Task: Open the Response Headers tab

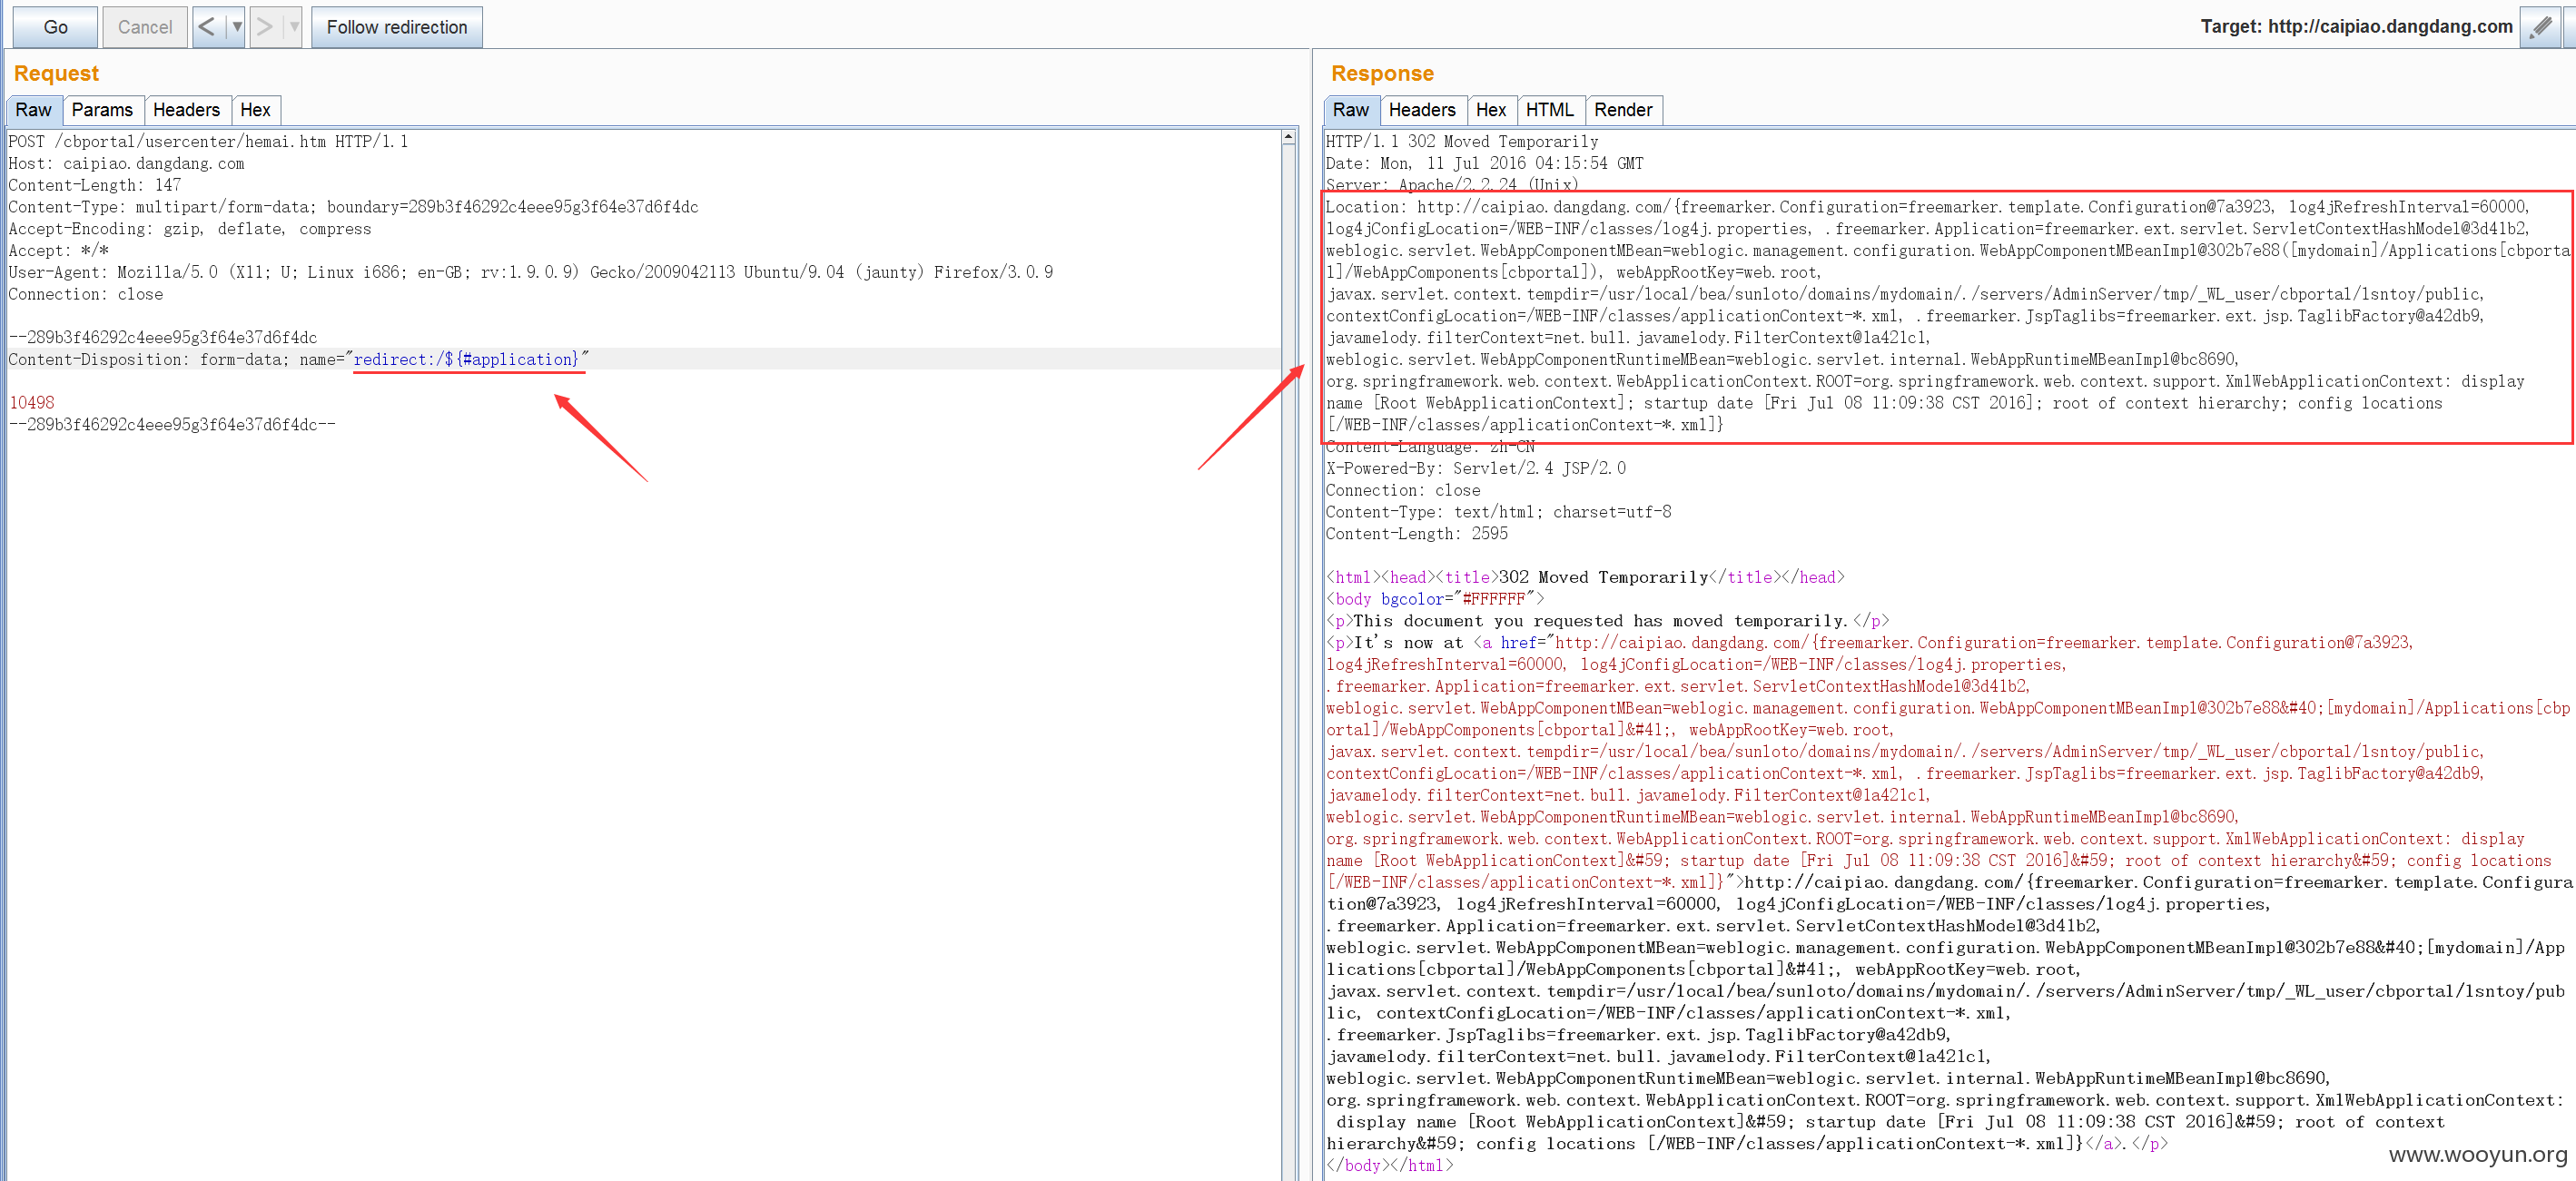Action: (x=1421, y=110)
